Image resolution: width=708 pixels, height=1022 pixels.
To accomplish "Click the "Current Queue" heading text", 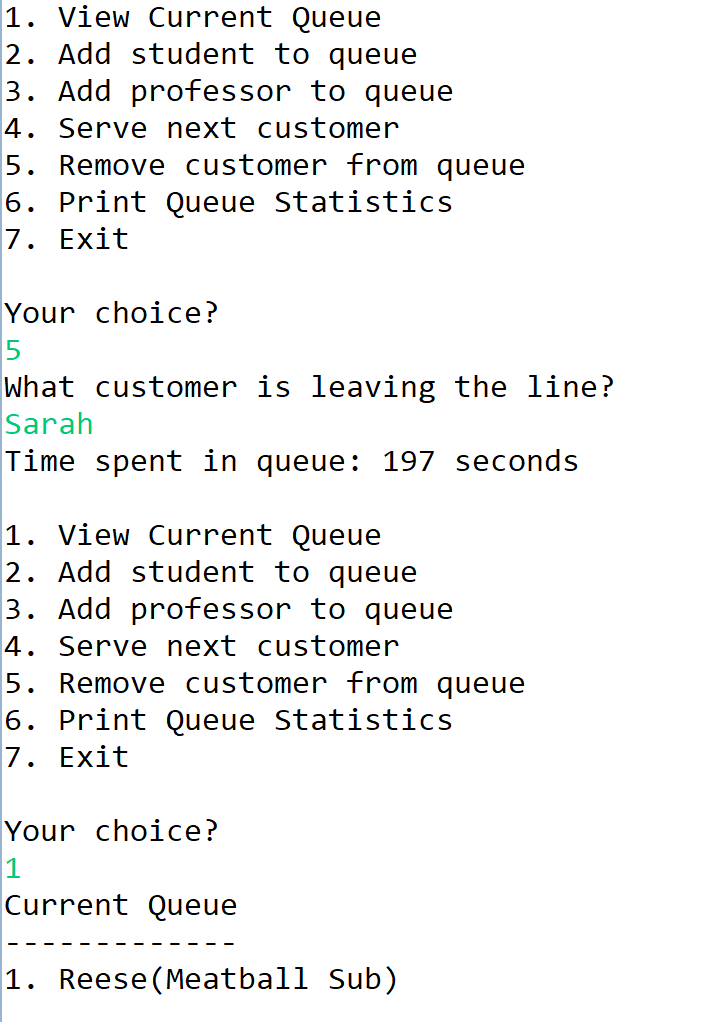I will tap(121, 905).
